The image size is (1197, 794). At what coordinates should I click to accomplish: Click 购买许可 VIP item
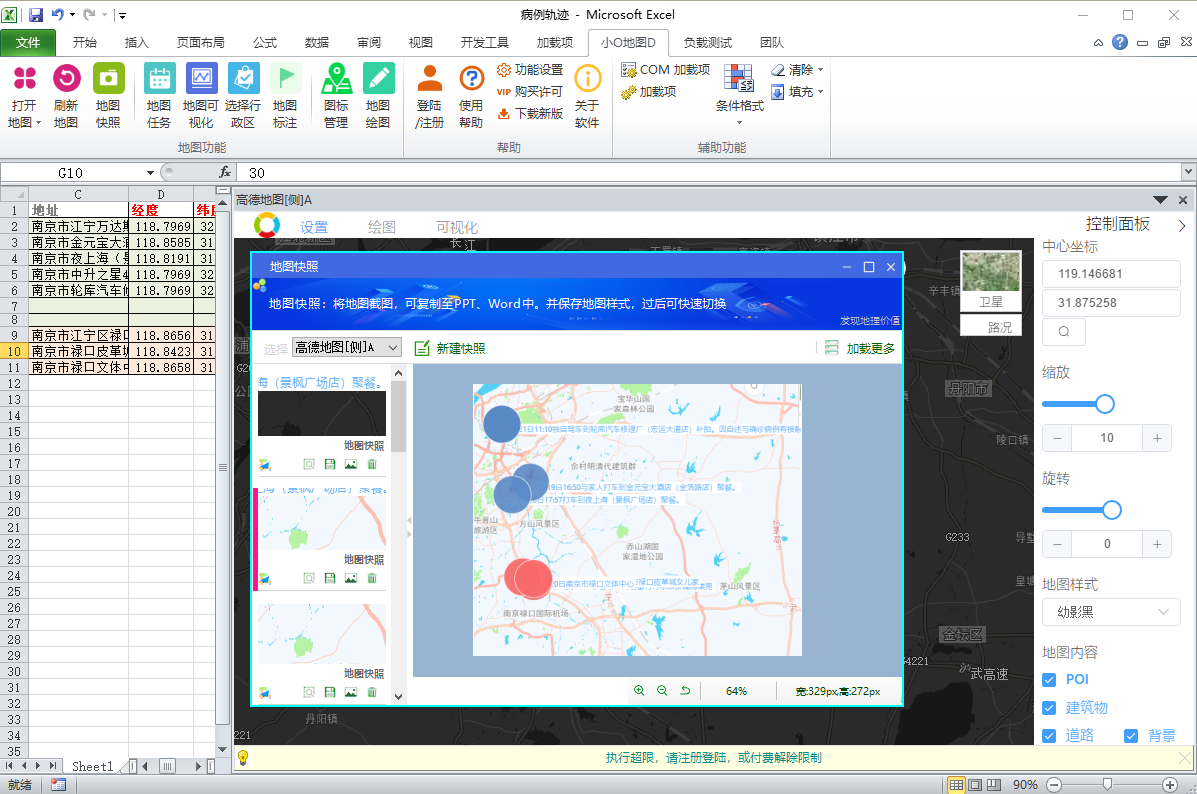(x=530, y=92)
